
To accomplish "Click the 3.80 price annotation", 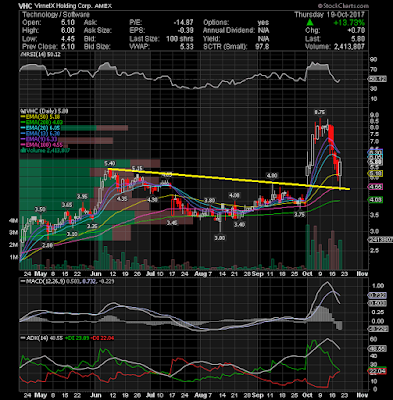I will tap(210, 200).
